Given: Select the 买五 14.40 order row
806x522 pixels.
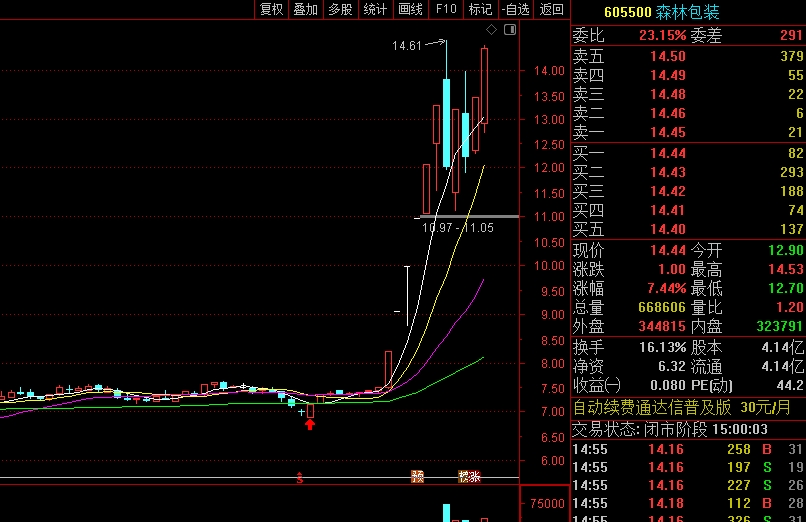Looking at the screenshot, I should pos(688,229).
